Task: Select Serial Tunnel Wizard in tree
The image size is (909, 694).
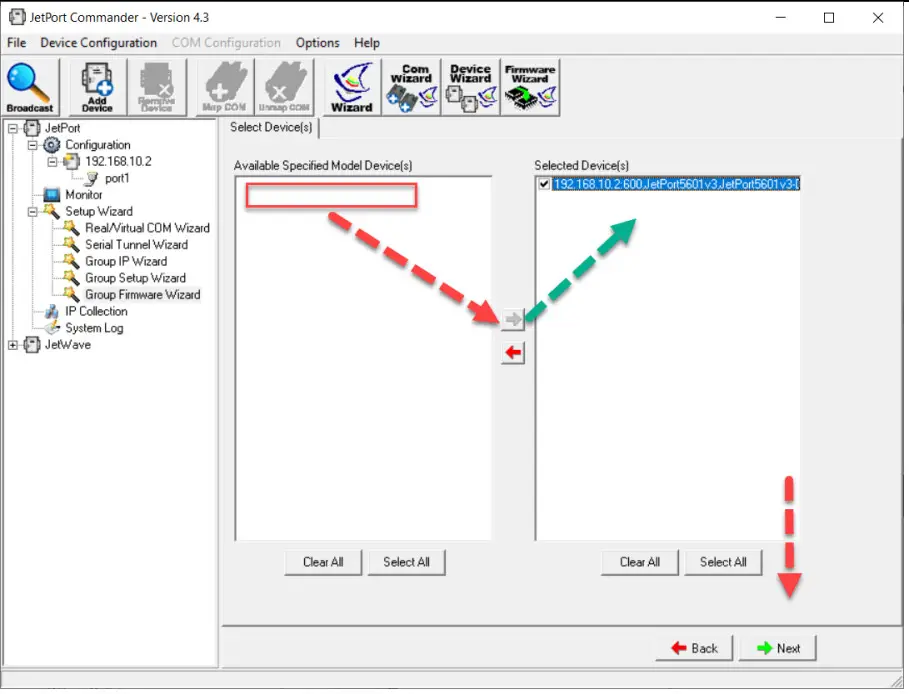Action: [x=136, y=245]
